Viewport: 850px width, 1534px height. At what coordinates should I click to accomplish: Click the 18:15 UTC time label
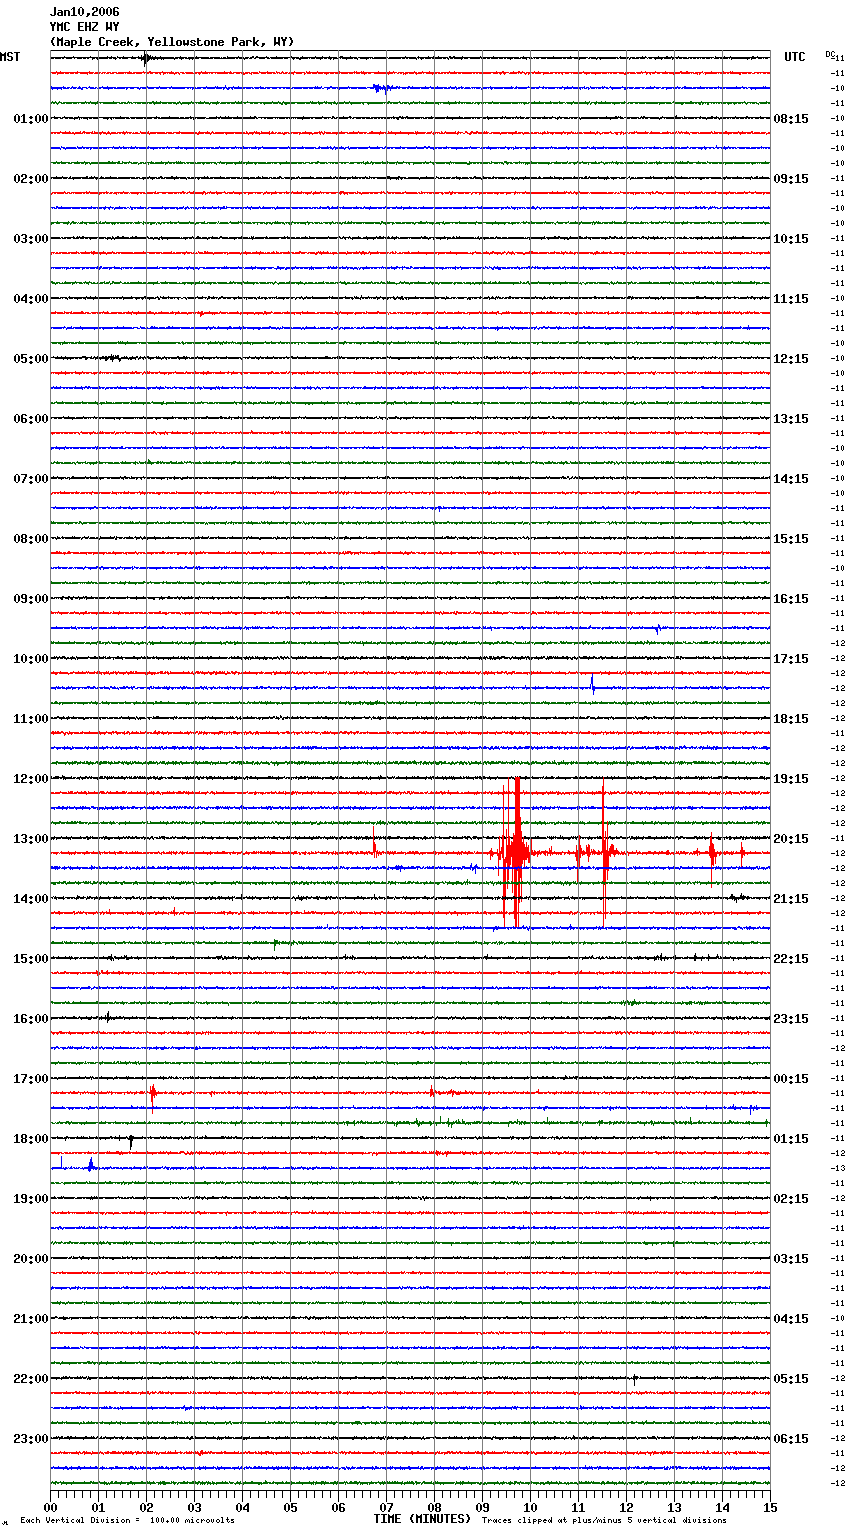tap(791, 719)
